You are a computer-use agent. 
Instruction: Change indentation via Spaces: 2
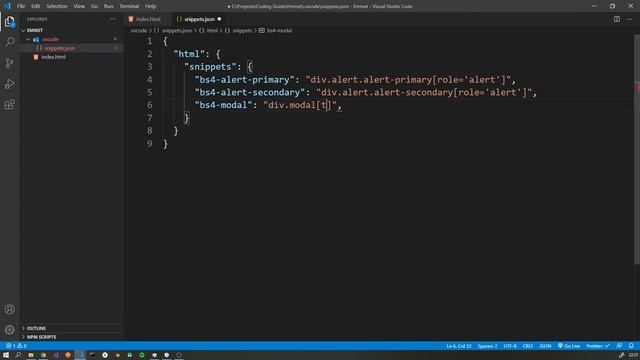click(487, 346)
